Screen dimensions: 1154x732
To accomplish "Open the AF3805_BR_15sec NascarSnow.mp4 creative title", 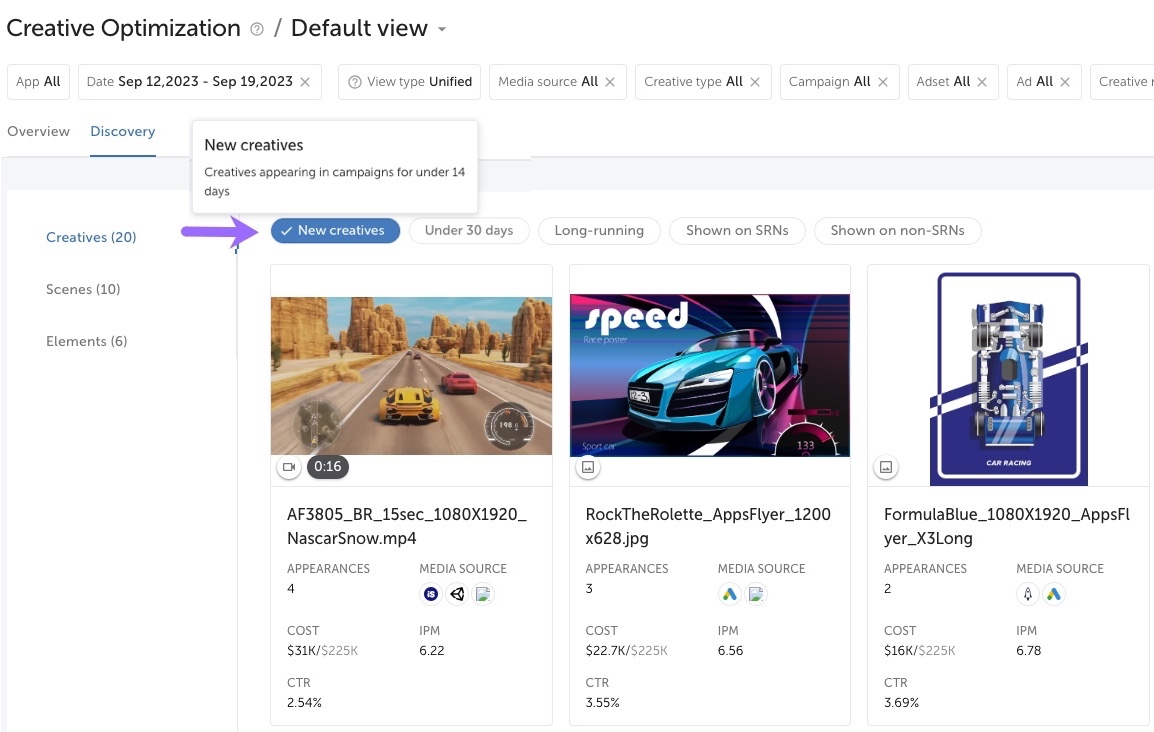I will pos(407,526).
